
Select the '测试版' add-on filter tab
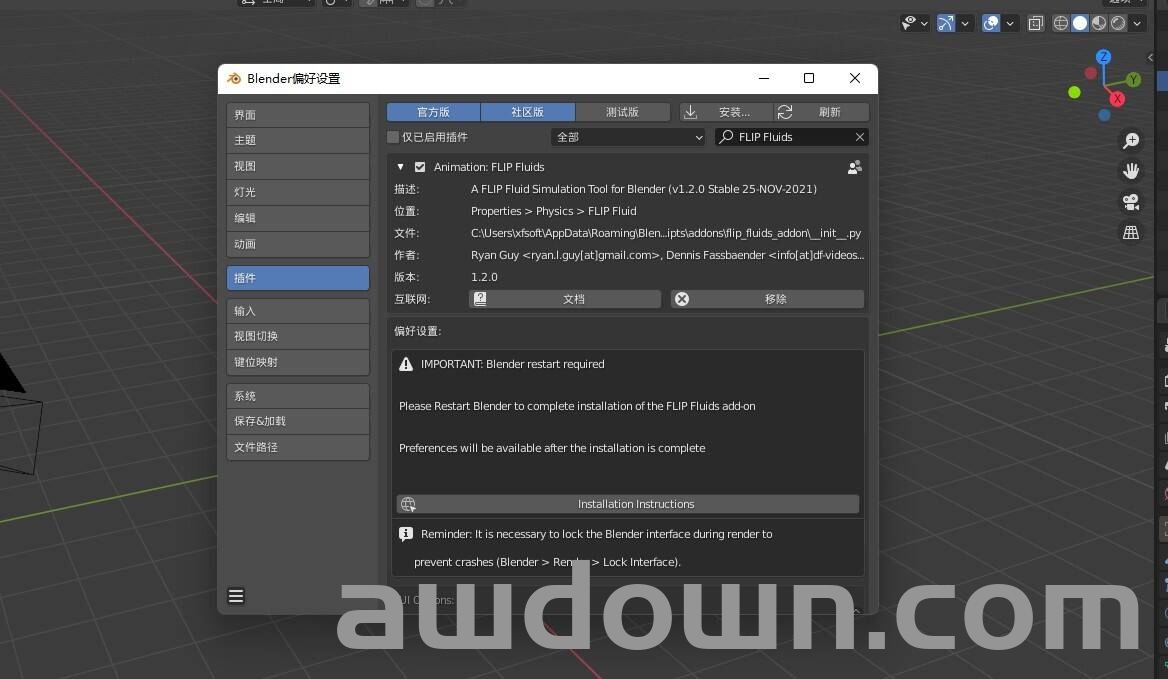tap(622, 112)
